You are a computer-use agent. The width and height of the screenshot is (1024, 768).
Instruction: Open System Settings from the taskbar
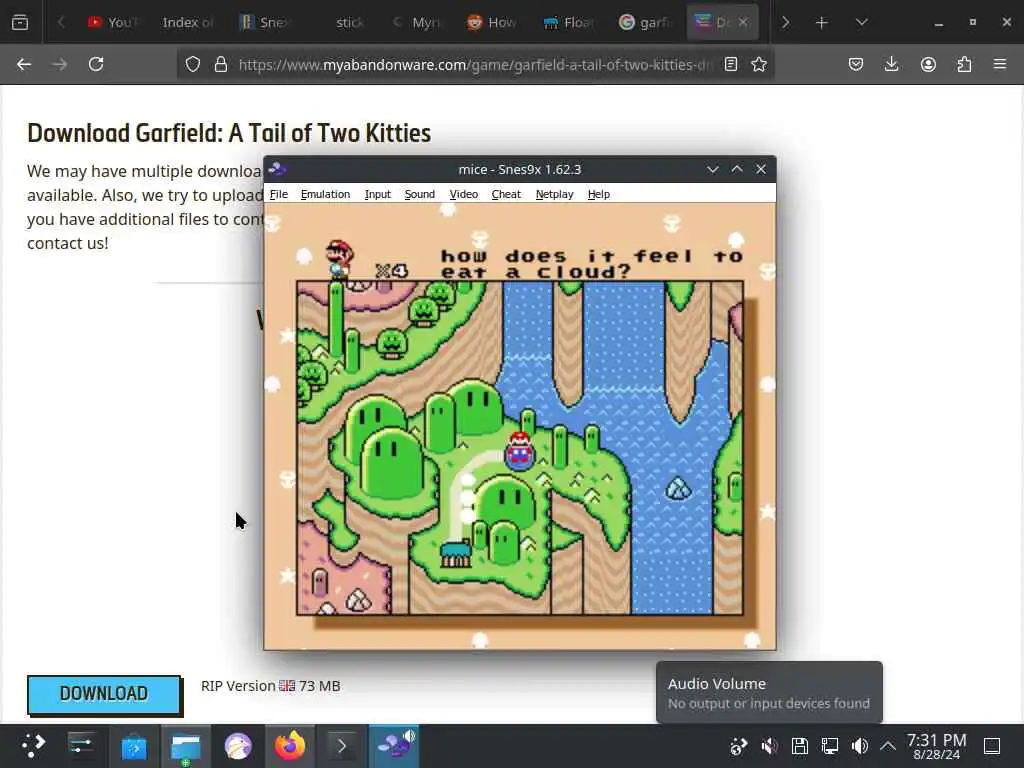tap(82, 746)
